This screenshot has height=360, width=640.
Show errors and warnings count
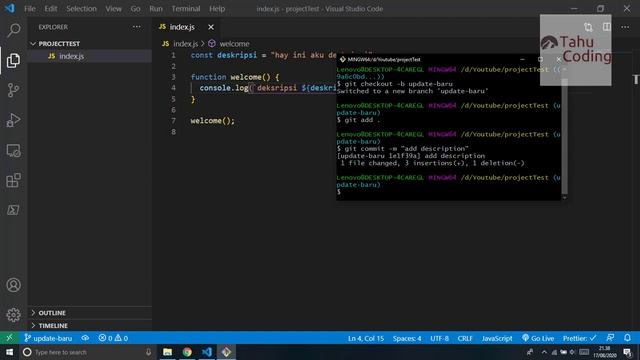coord(113,338)
